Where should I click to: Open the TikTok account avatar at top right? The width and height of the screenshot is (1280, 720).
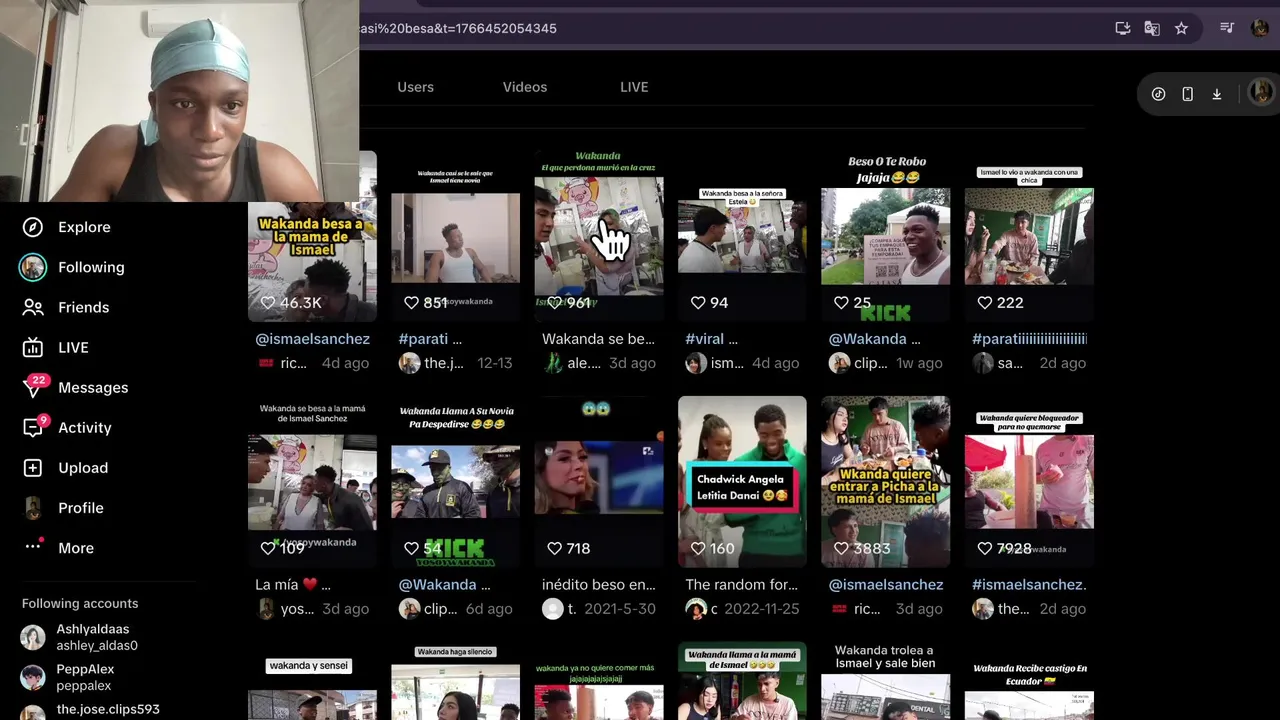coord(1261,93)
